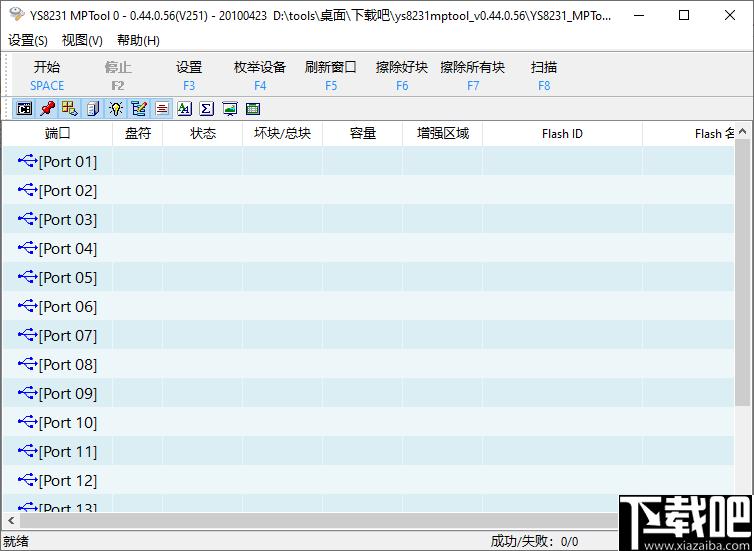Click the picture slideshow screen icon
Viewport: 754px width, 551px height.
click(x=230, y=109)
